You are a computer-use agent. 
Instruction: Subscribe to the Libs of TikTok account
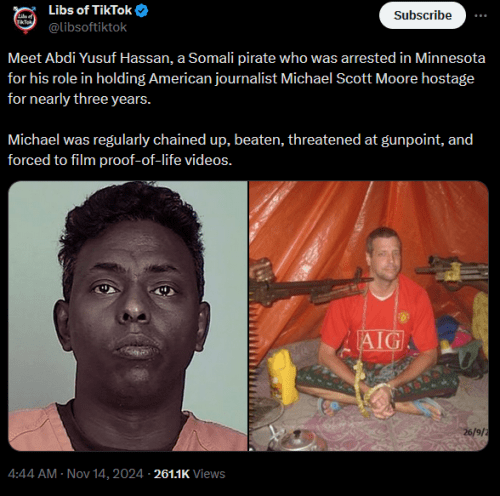pos(422,15)
